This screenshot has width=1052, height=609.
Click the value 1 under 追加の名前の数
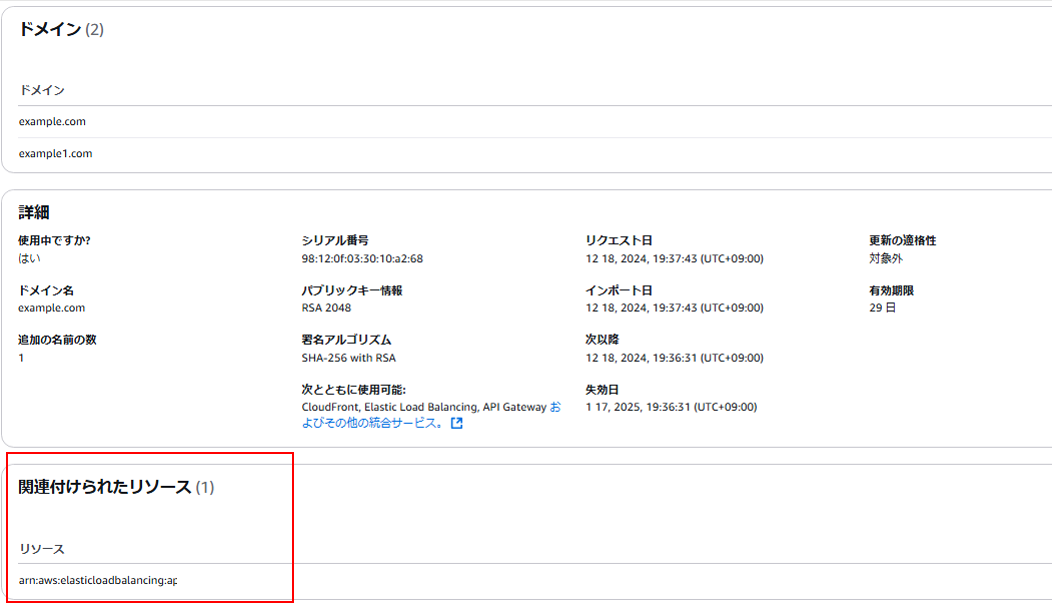pyautogui.click(x=21, y=357)
